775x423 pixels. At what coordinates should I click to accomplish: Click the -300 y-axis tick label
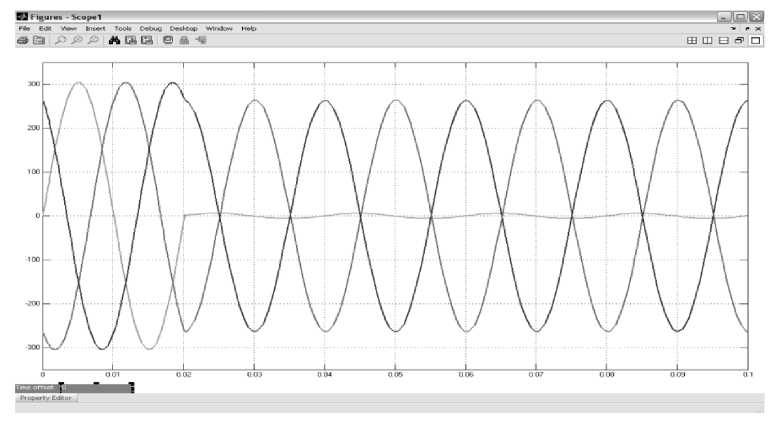coord(33,347)
